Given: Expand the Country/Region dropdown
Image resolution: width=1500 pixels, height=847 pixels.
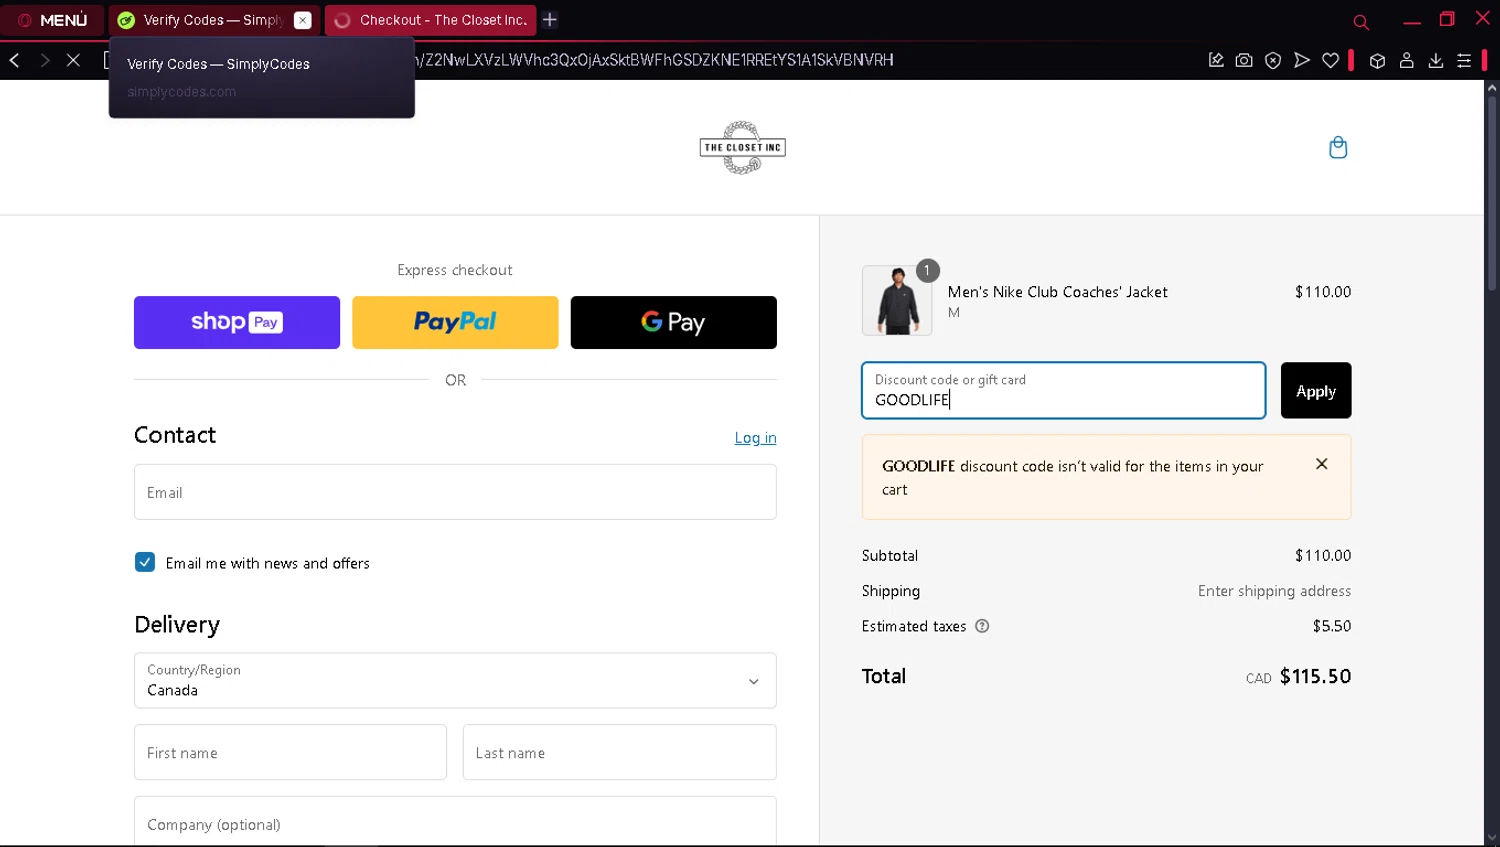Looking at the screenshot, I should tap(455, 681).
